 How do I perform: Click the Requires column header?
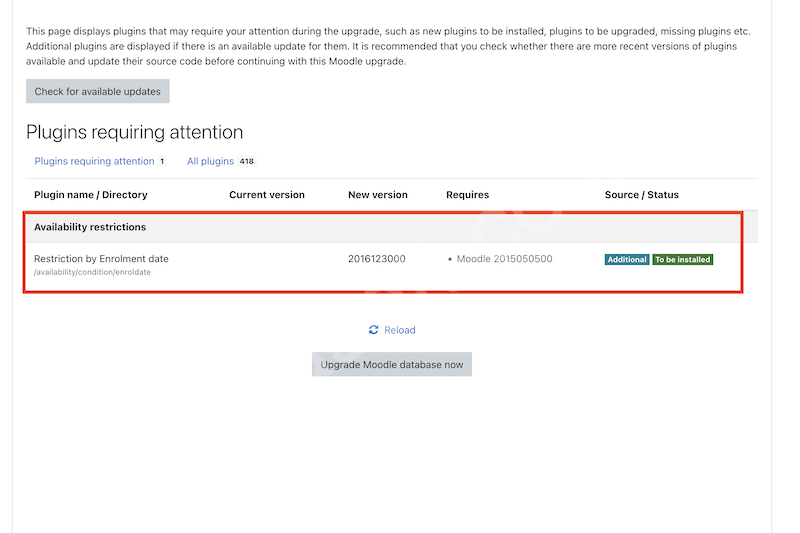coord(467,195)
